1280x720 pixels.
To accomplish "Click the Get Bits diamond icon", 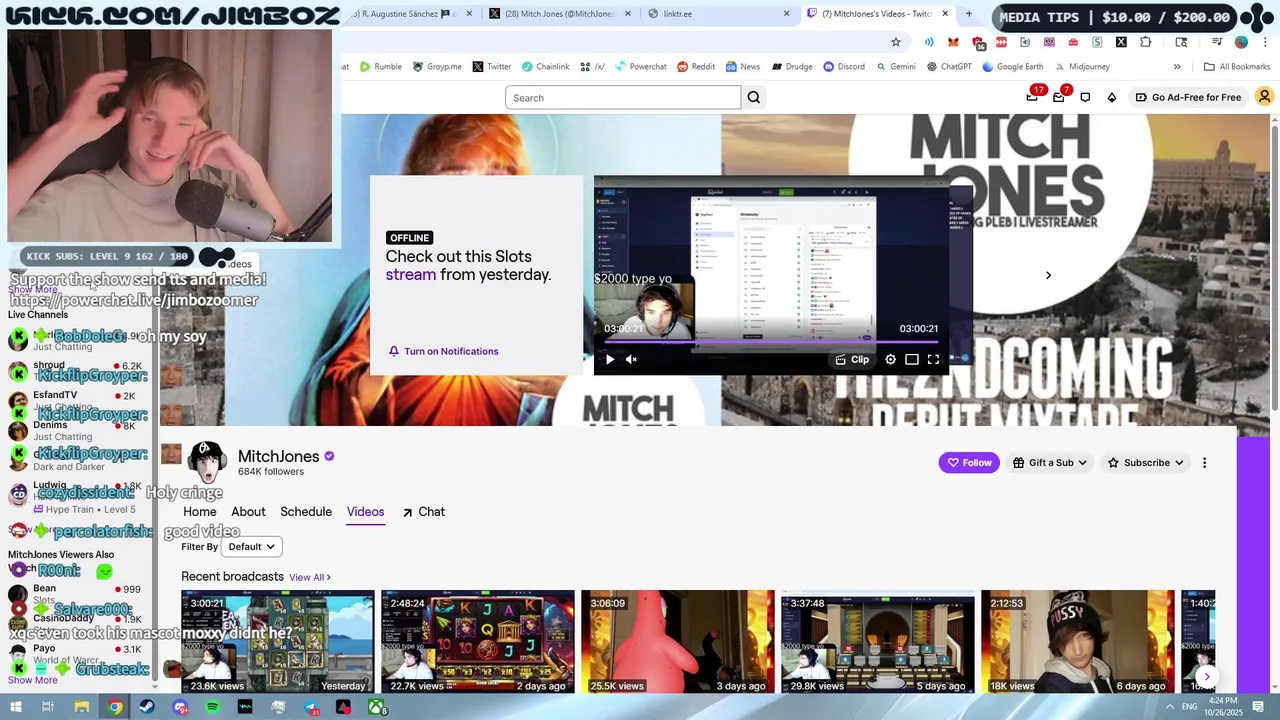I will (x=1112, y=97).
